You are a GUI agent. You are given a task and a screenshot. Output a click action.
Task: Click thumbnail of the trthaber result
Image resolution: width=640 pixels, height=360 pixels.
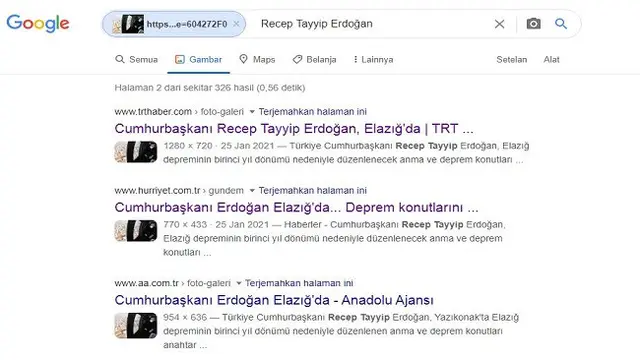click(x=136, y=152)
